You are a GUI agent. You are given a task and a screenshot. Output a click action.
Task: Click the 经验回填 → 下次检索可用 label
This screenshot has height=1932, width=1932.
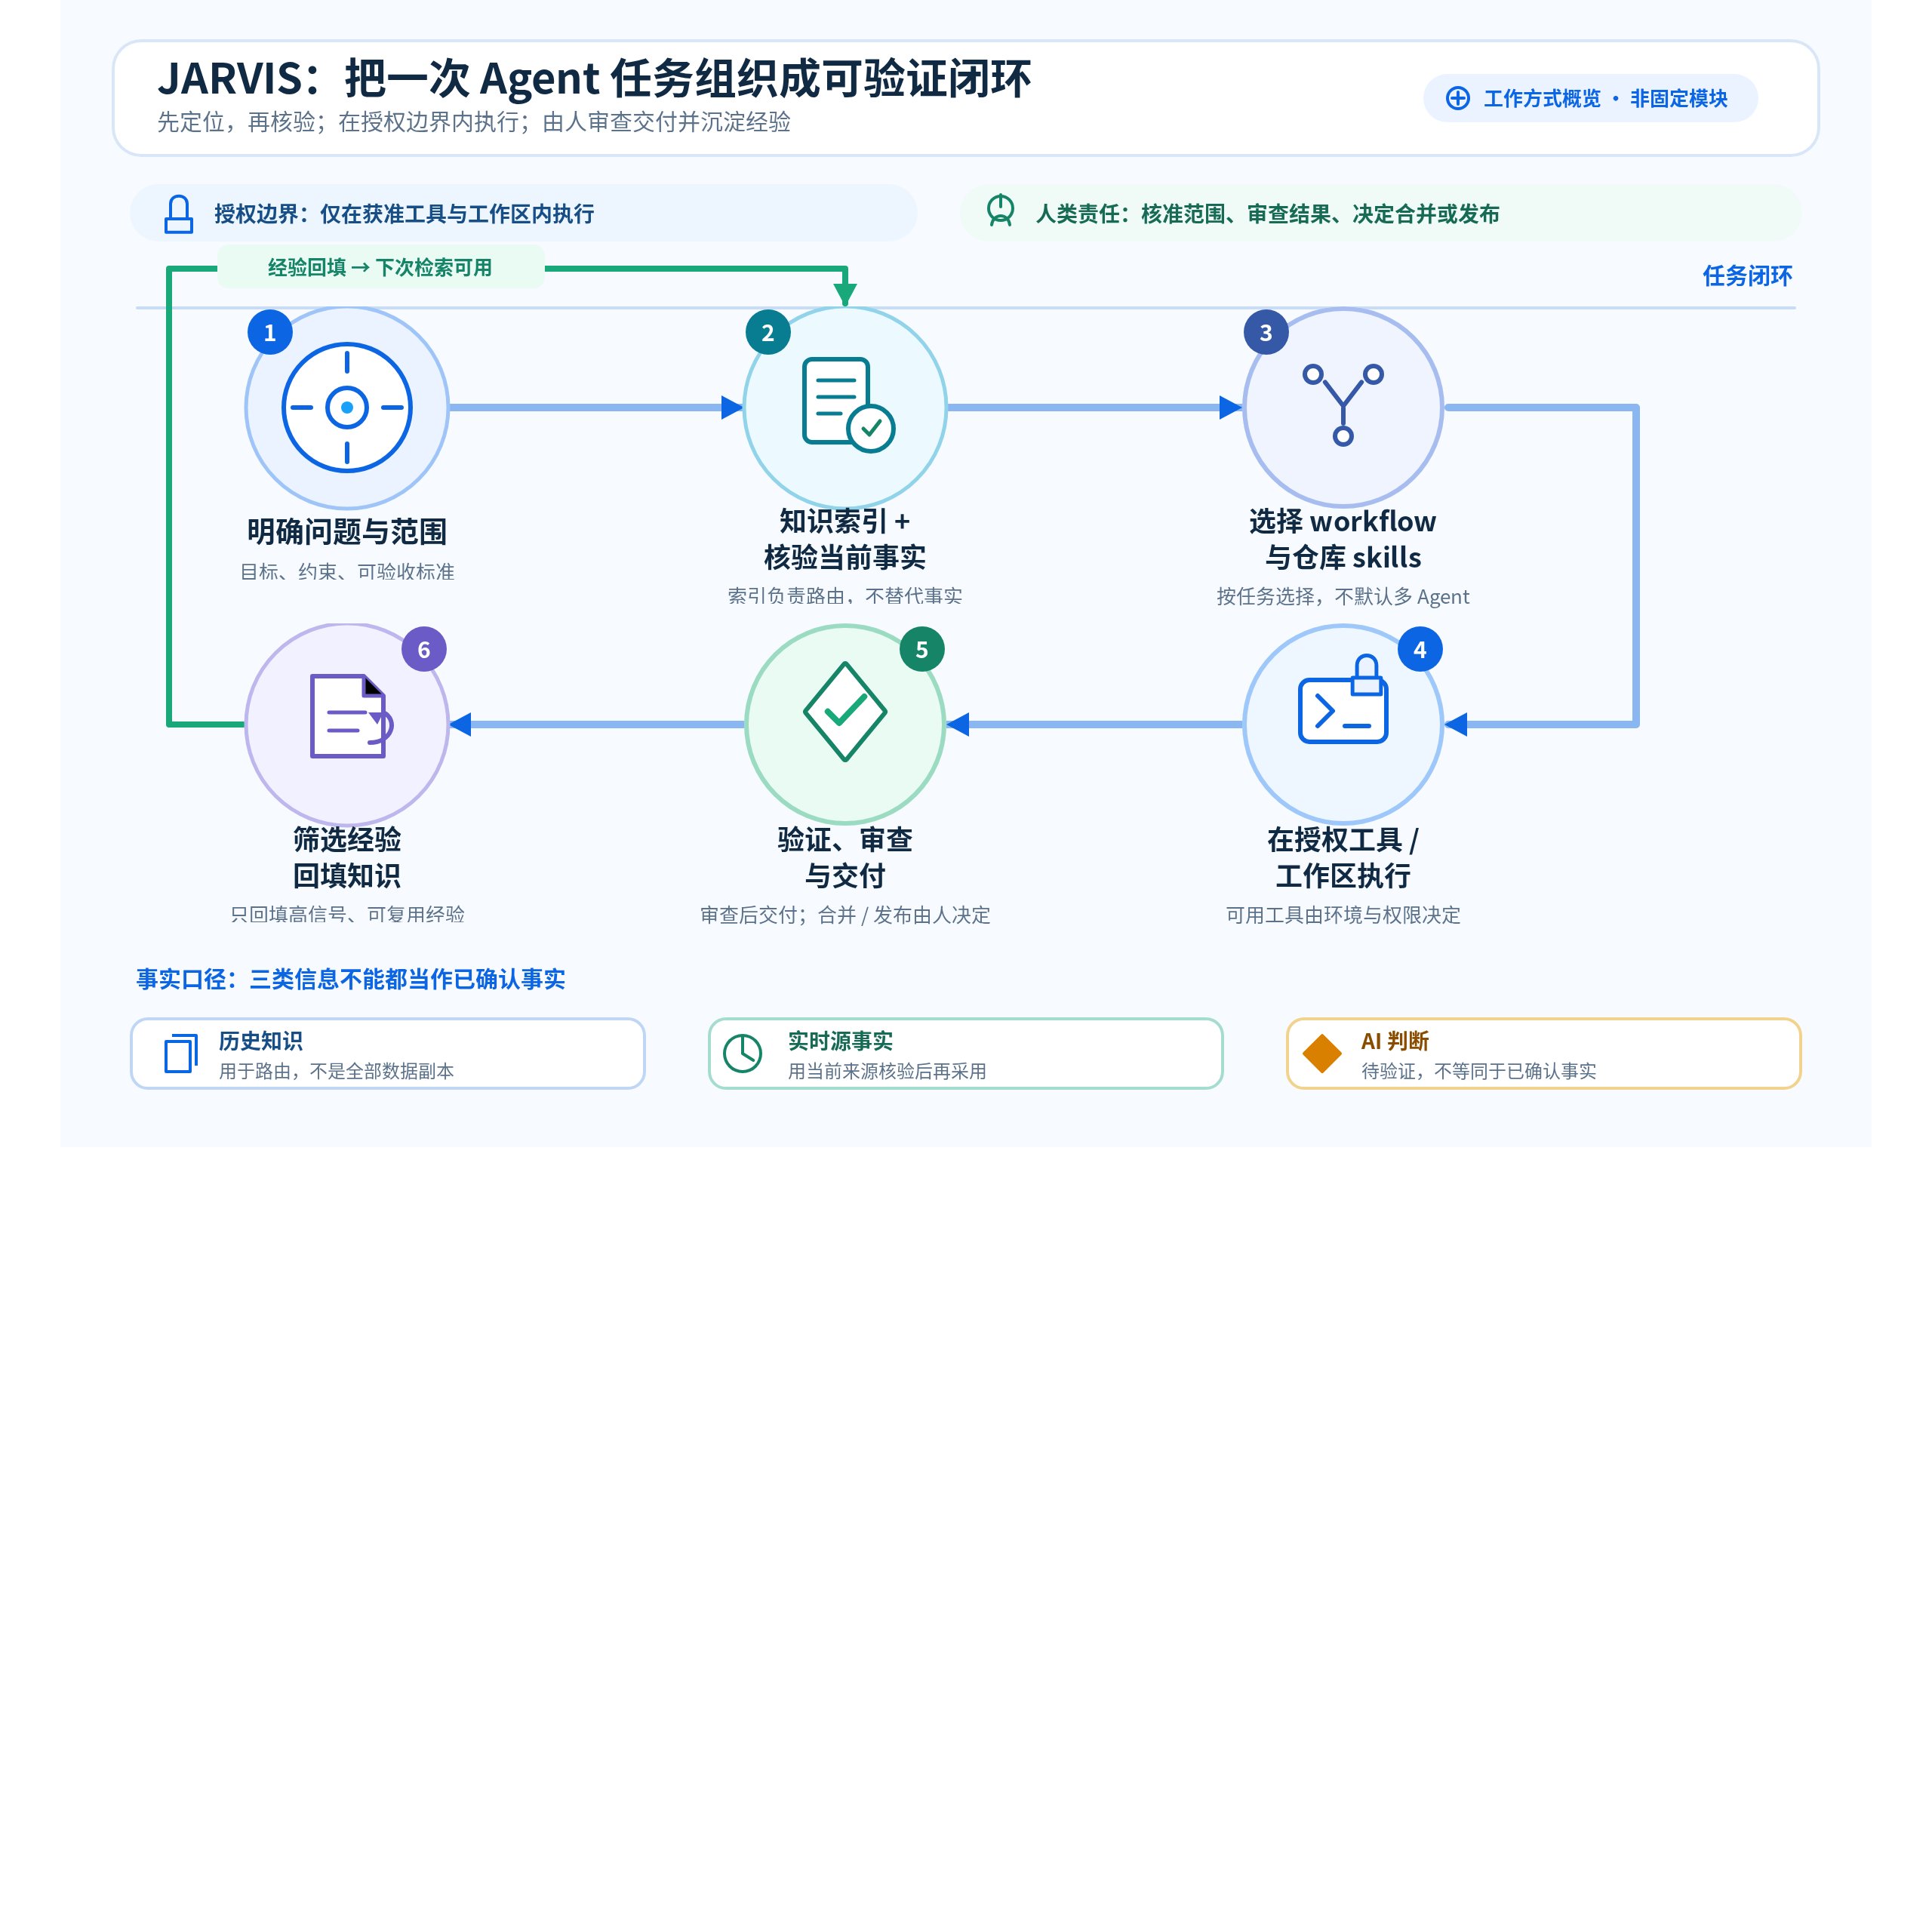pos(380,267)
